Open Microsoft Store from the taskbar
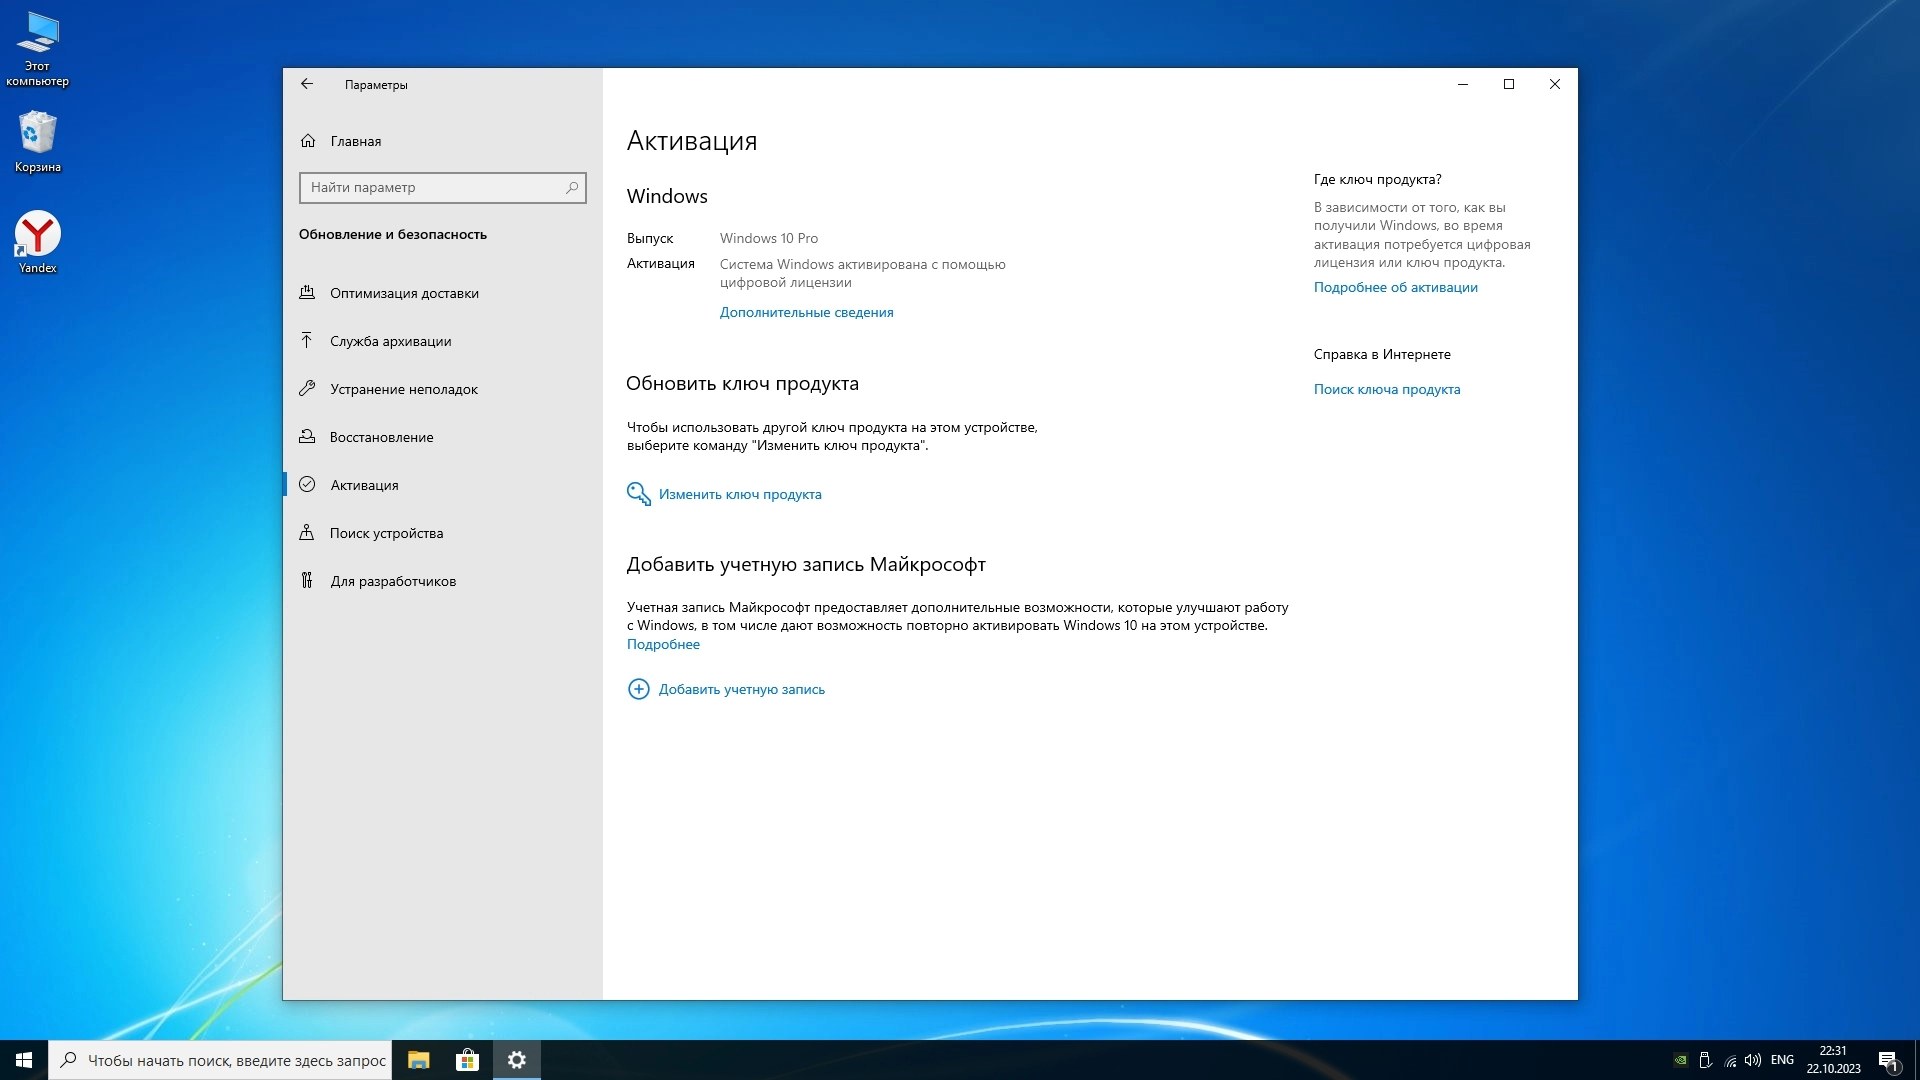 [x=467, y=1060]
